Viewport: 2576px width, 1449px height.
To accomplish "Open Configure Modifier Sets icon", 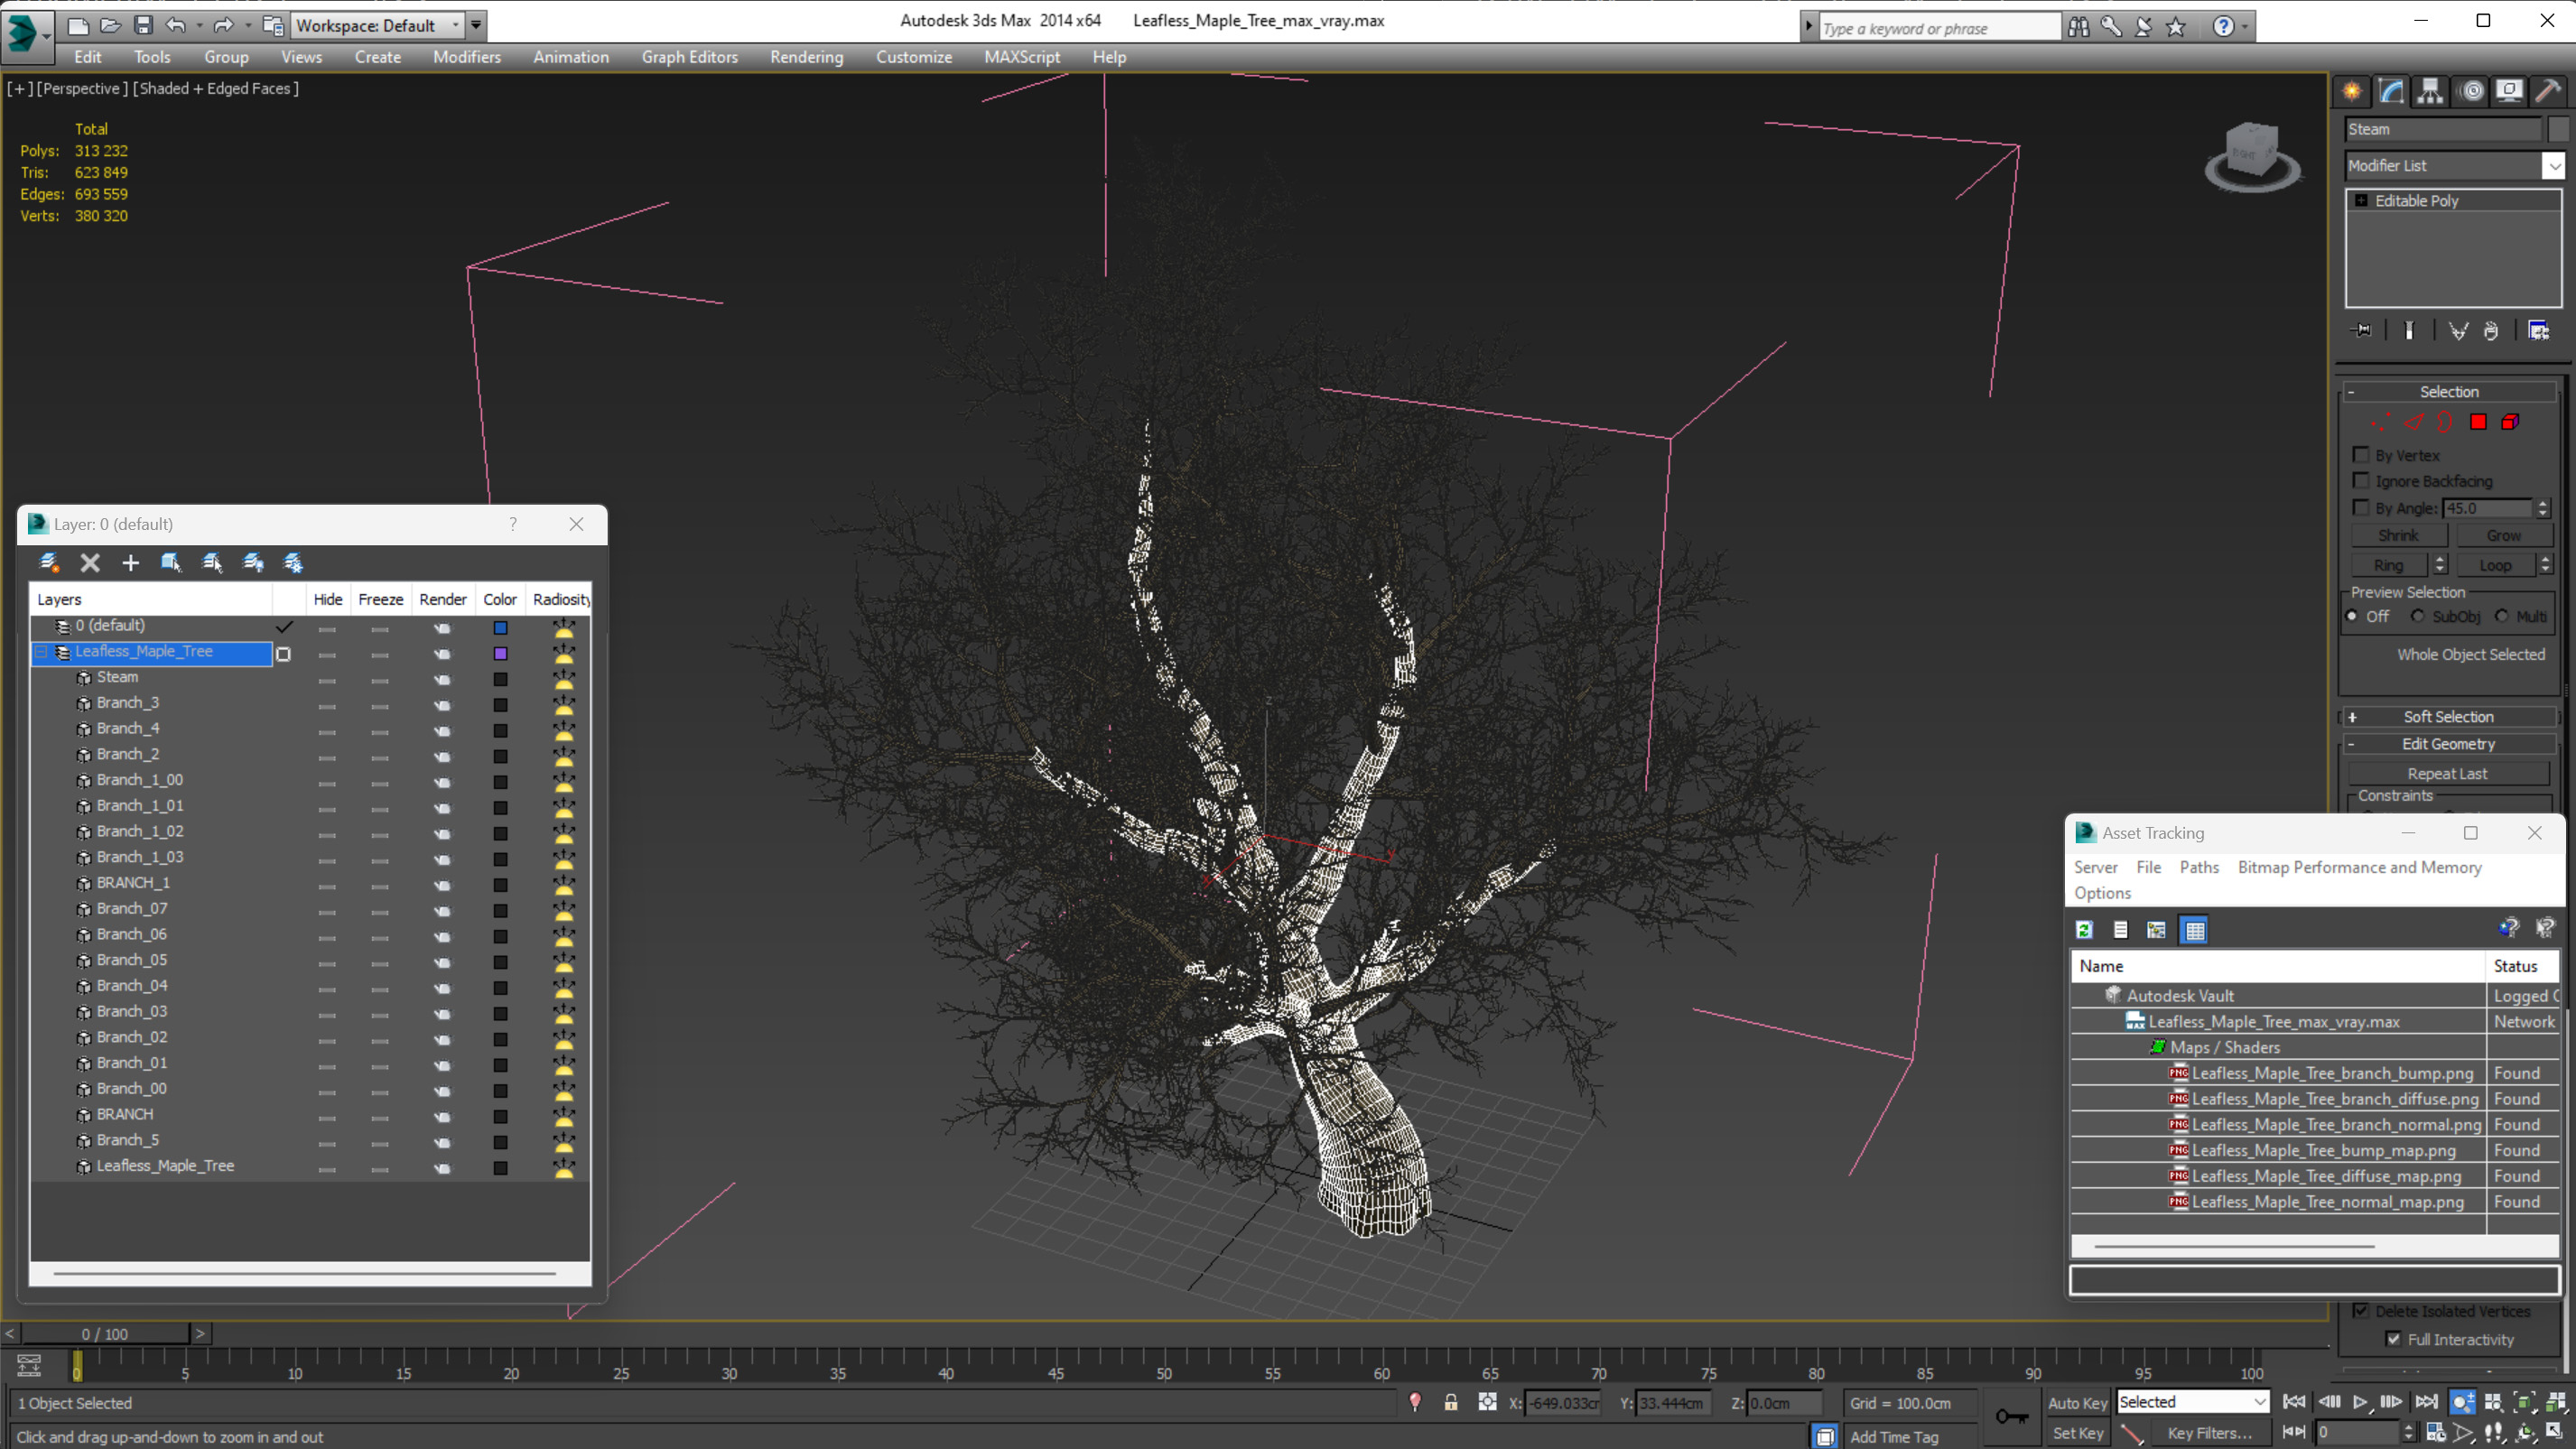I will coord(2538,331).
